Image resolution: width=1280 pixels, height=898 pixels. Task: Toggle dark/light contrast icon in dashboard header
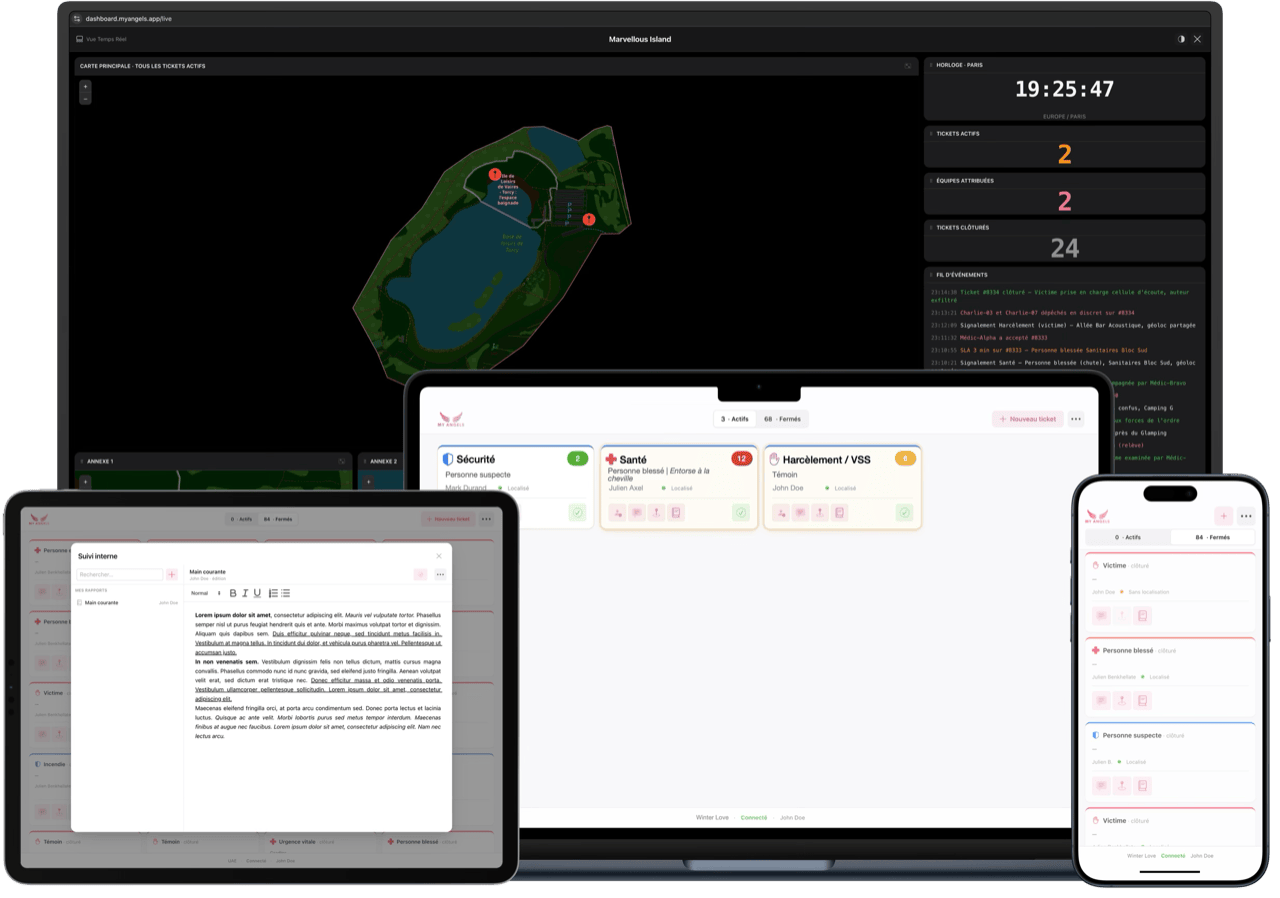(1181, 39)
